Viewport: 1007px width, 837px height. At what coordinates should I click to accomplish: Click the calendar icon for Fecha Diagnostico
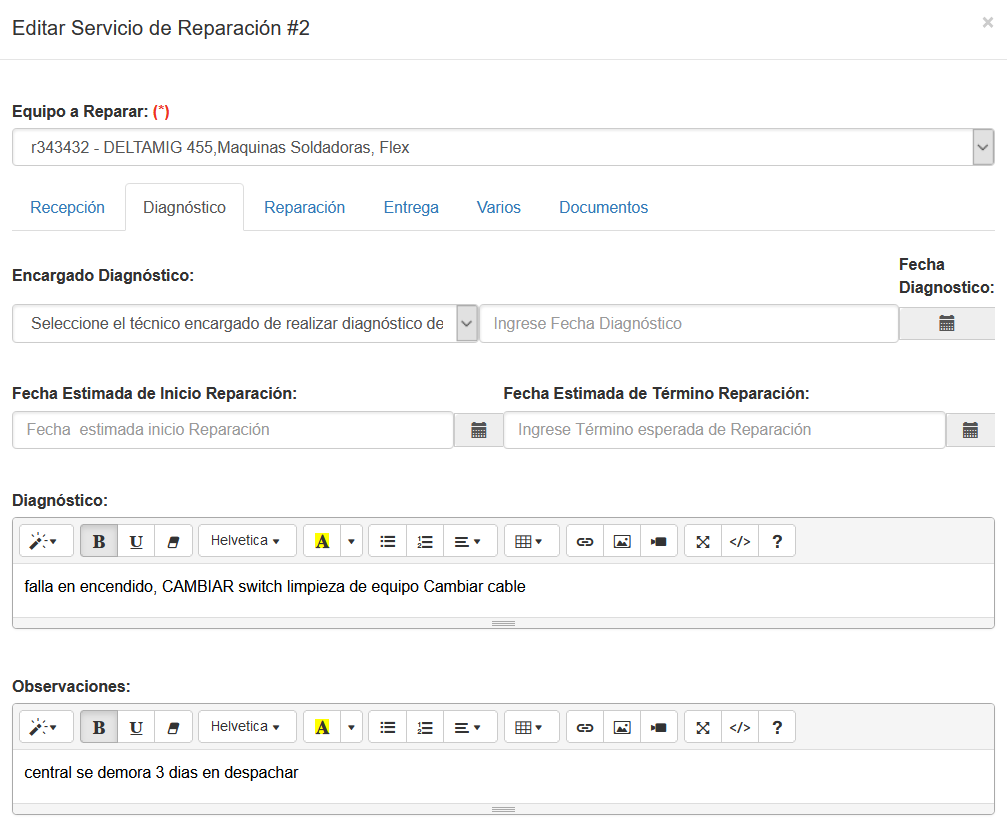point(946,323)
